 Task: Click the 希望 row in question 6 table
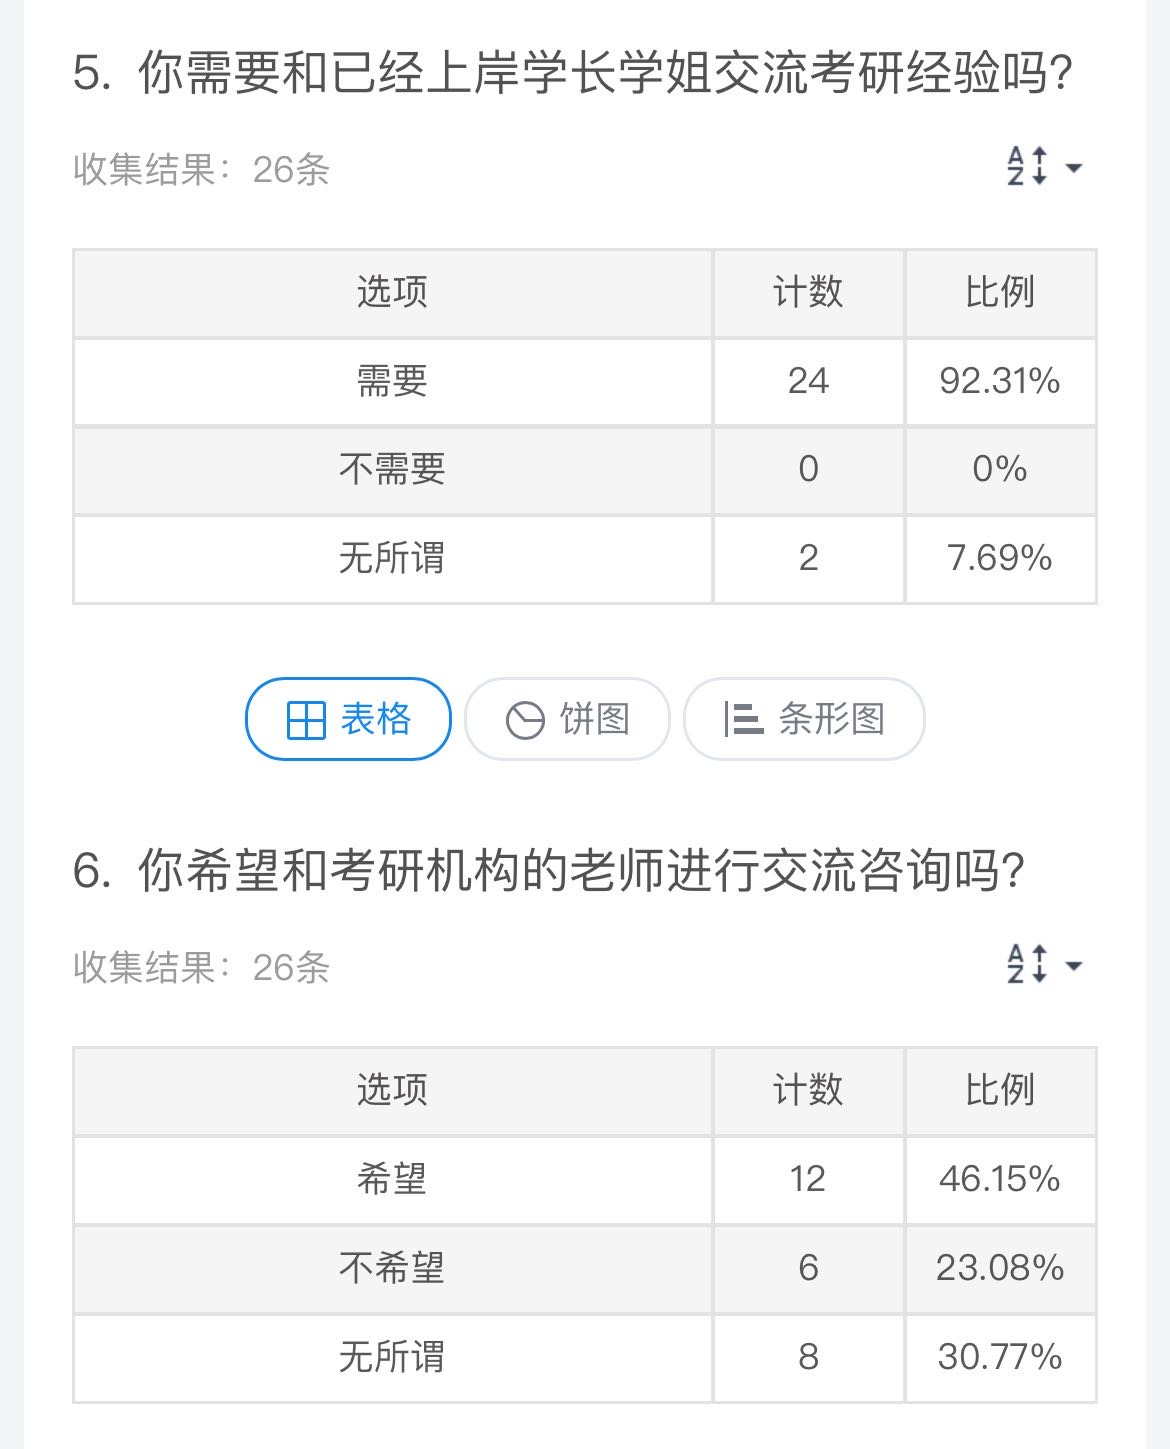(x=585, y=1180)
